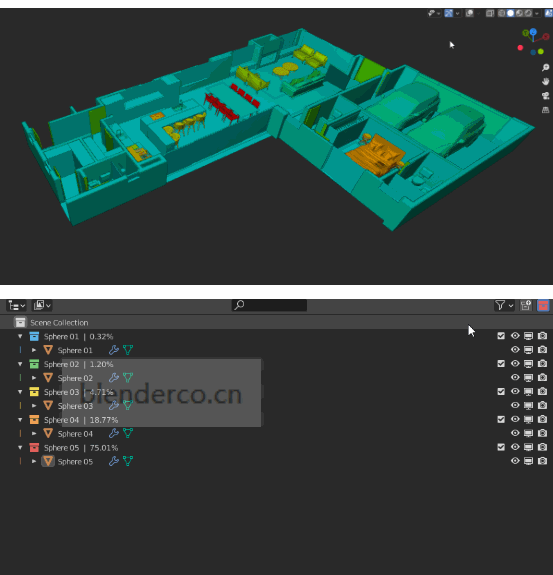Screen dimensions: 553x575
Task: Toggle camera view icon in viewport
Action: (545, 96)
